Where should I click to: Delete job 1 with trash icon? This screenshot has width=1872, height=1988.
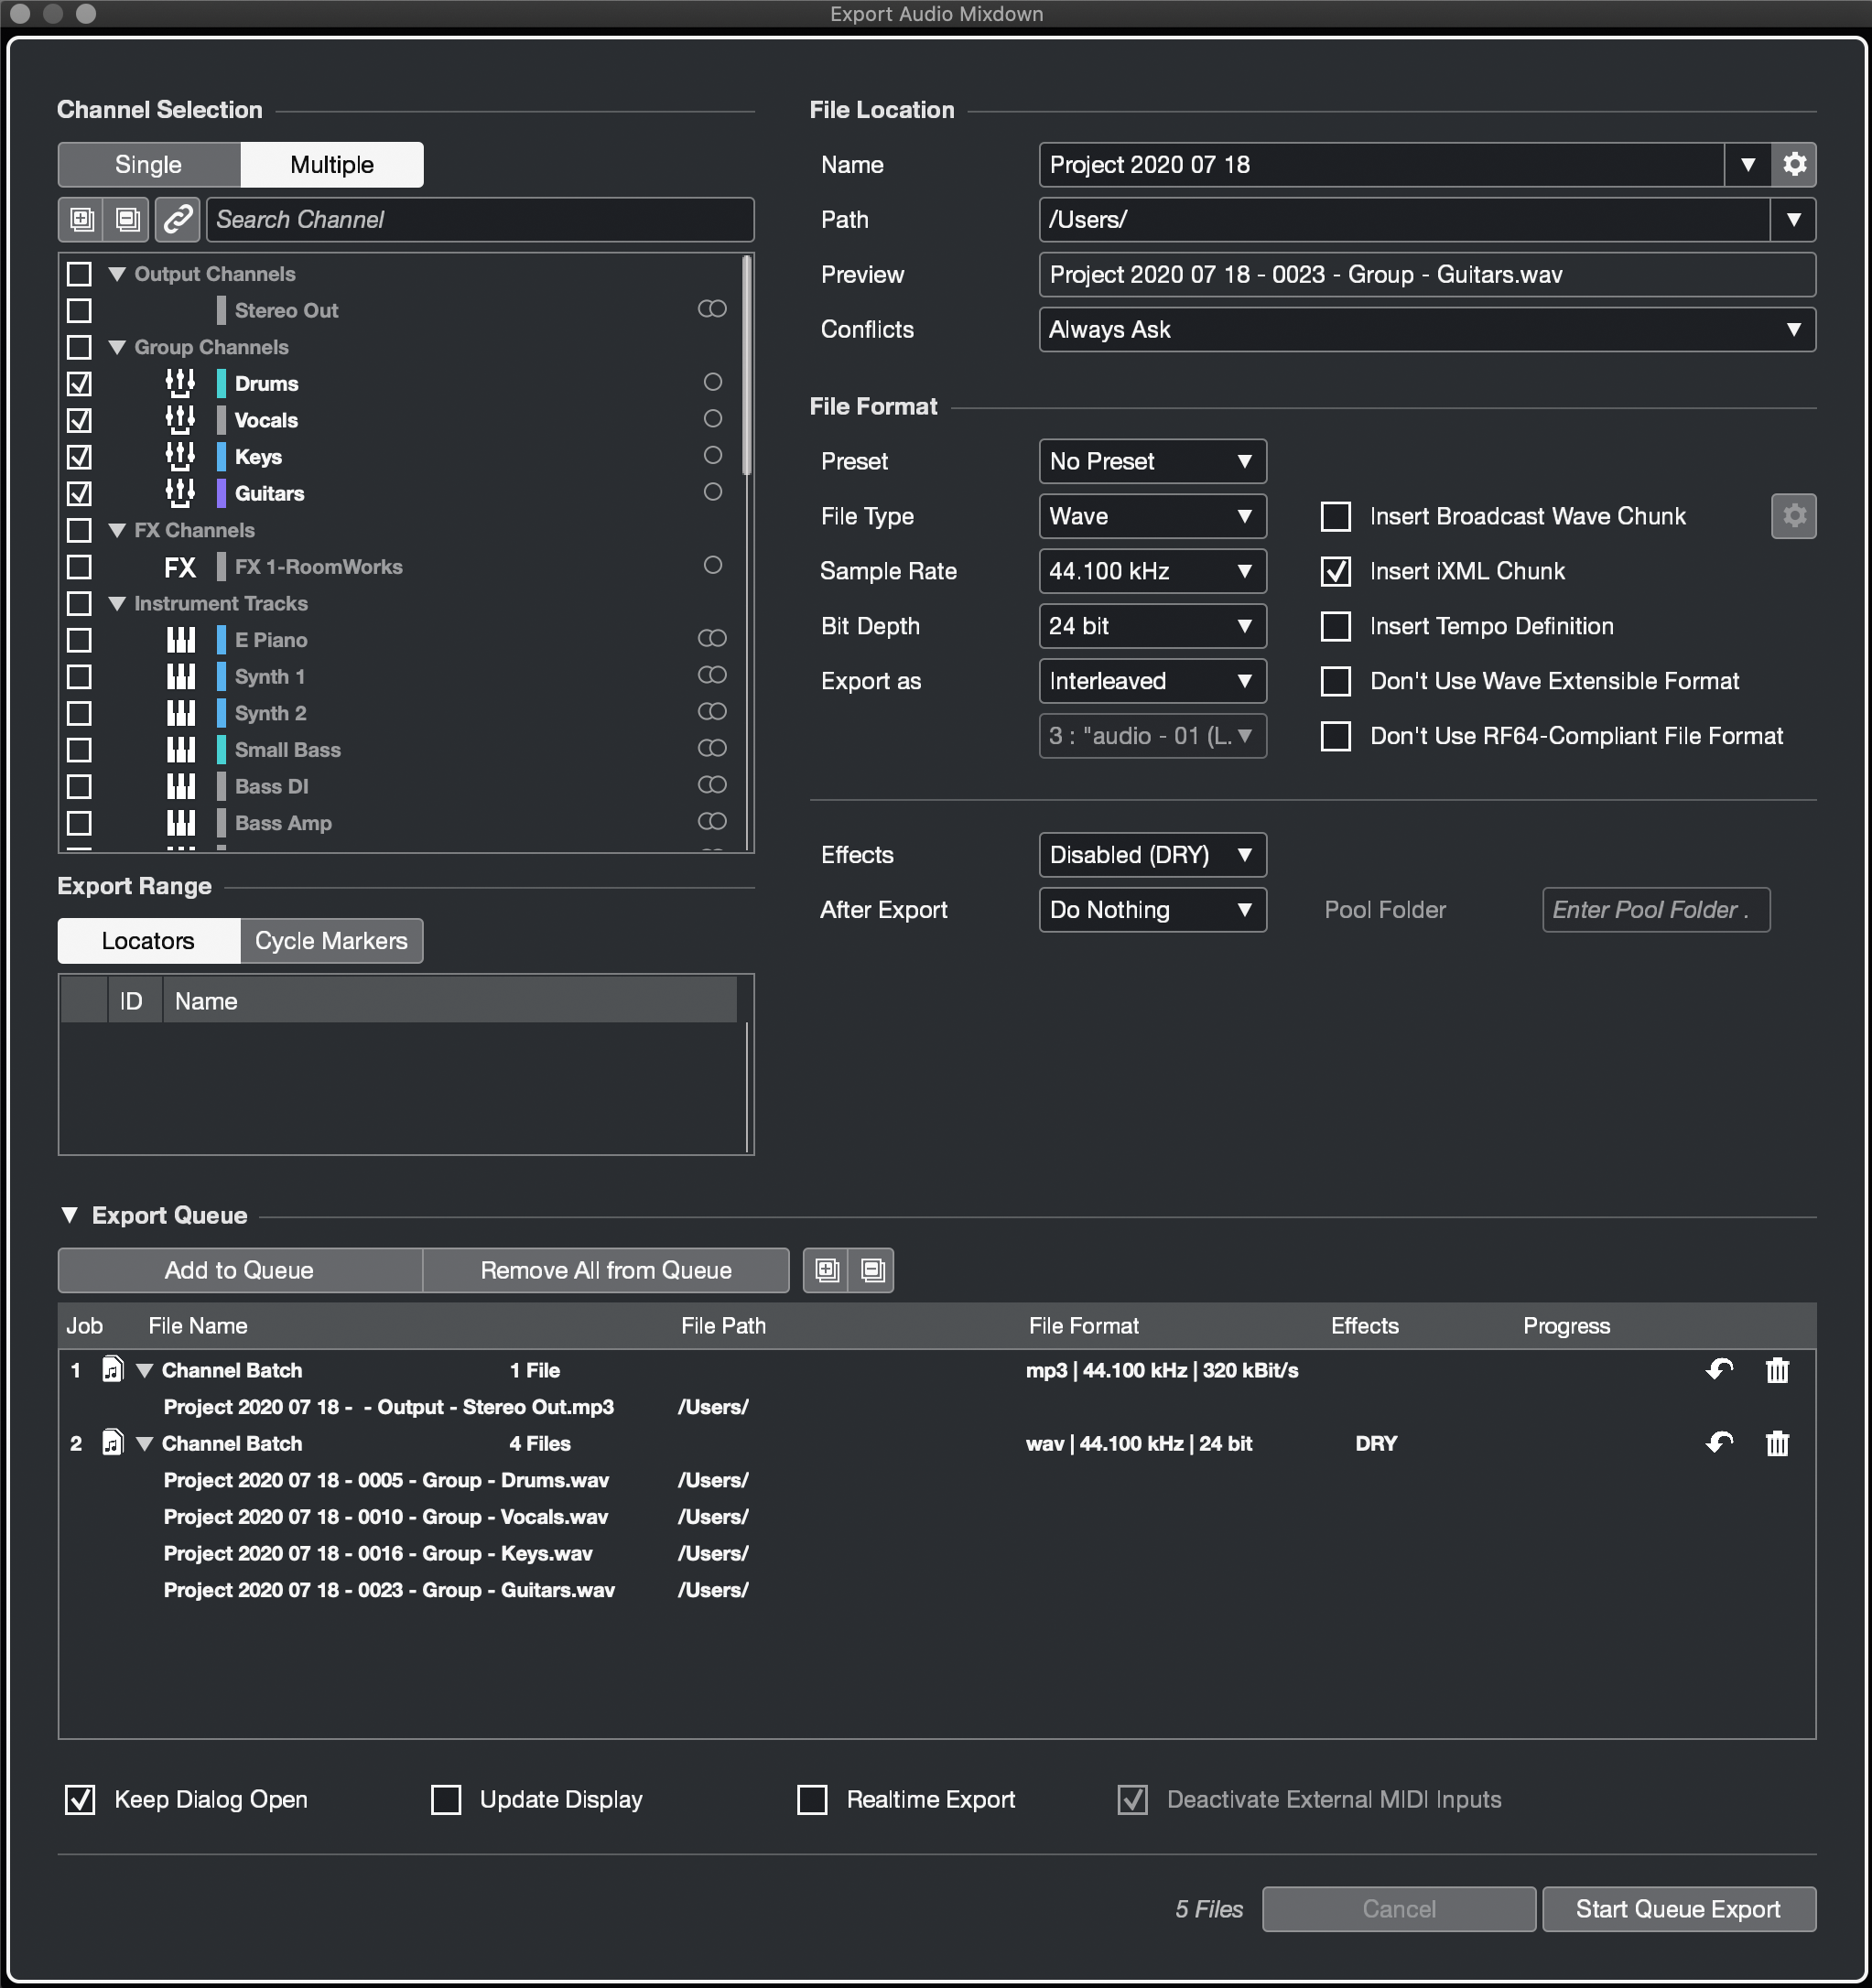point(1777,1370)
